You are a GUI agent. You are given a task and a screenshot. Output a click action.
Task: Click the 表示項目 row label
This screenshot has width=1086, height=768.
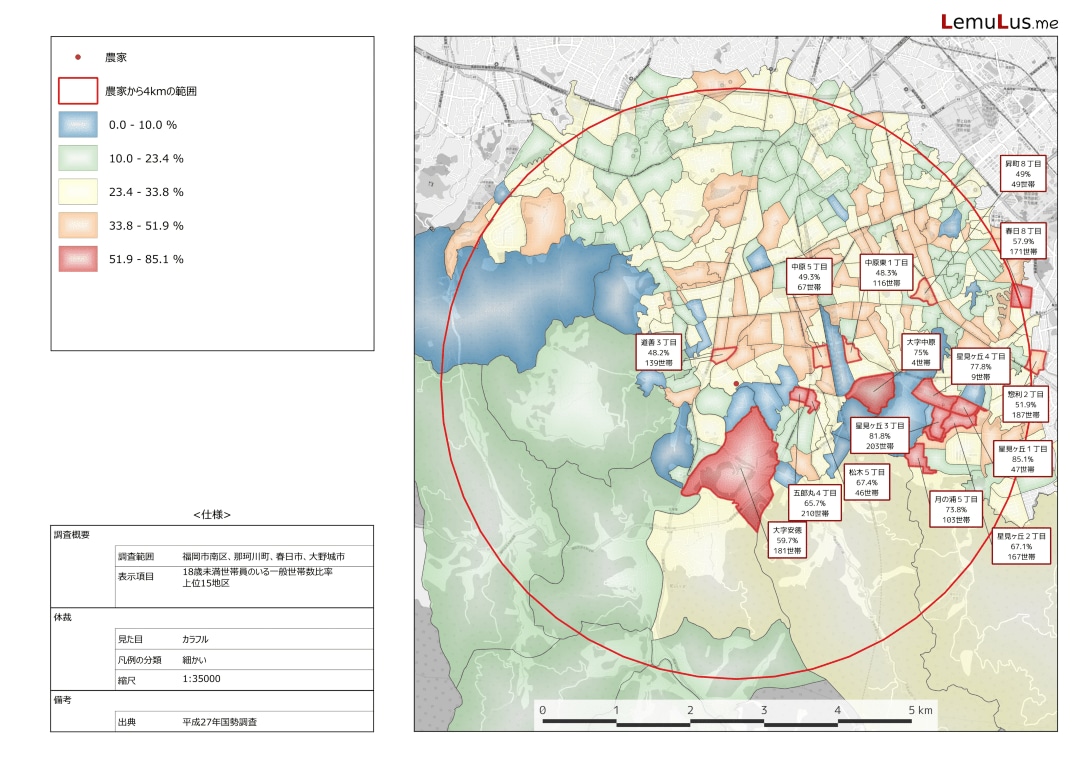pos(136,576)
